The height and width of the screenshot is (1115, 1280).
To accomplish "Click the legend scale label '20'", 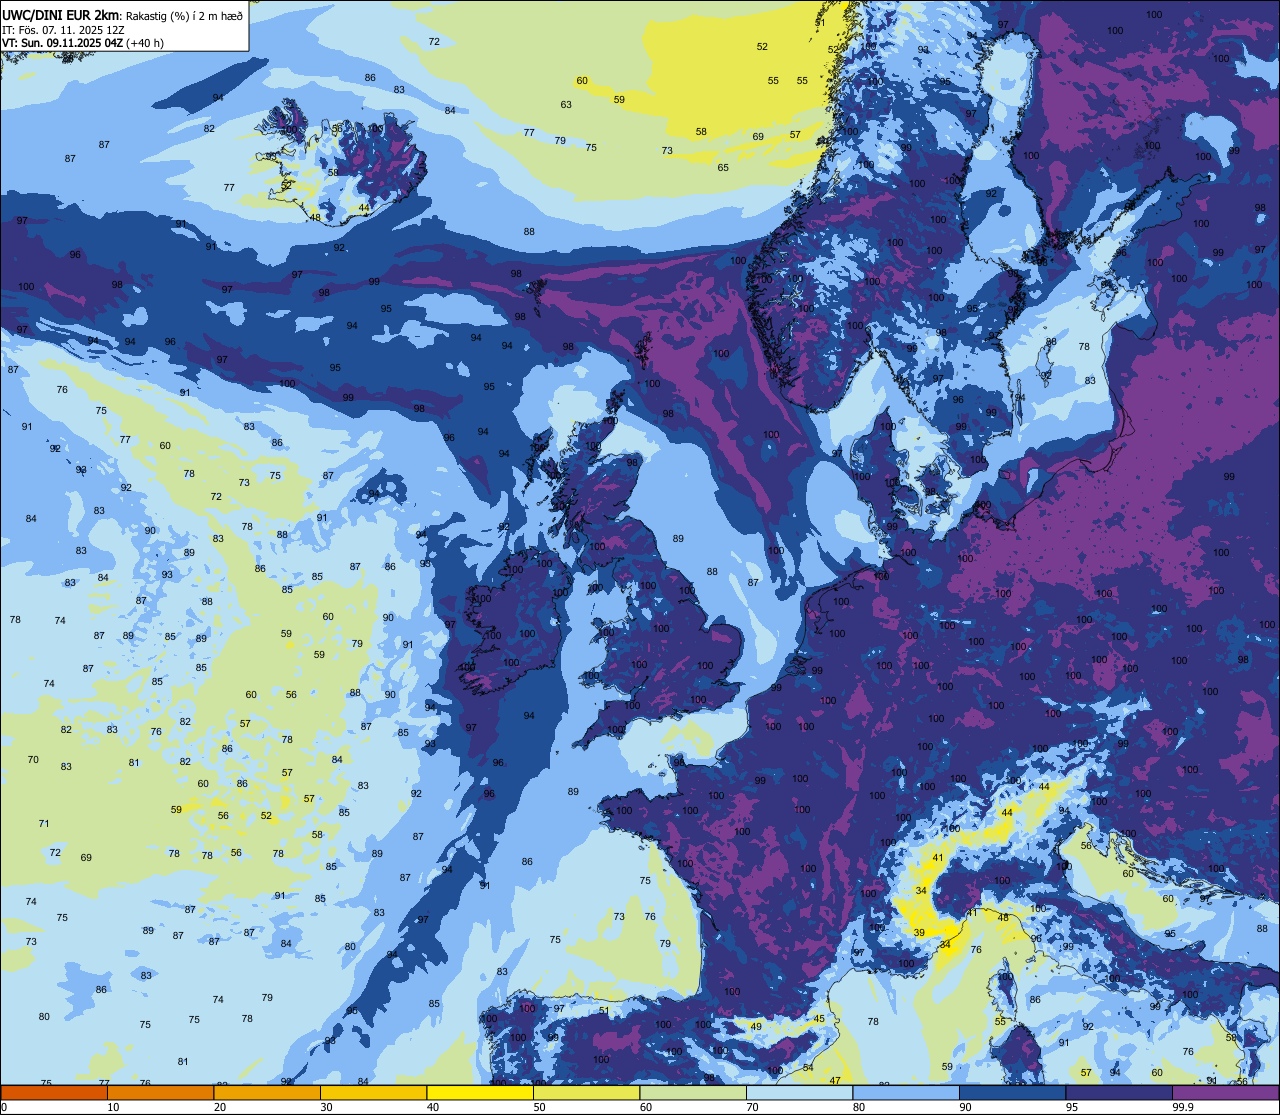I will [220, 1107].
